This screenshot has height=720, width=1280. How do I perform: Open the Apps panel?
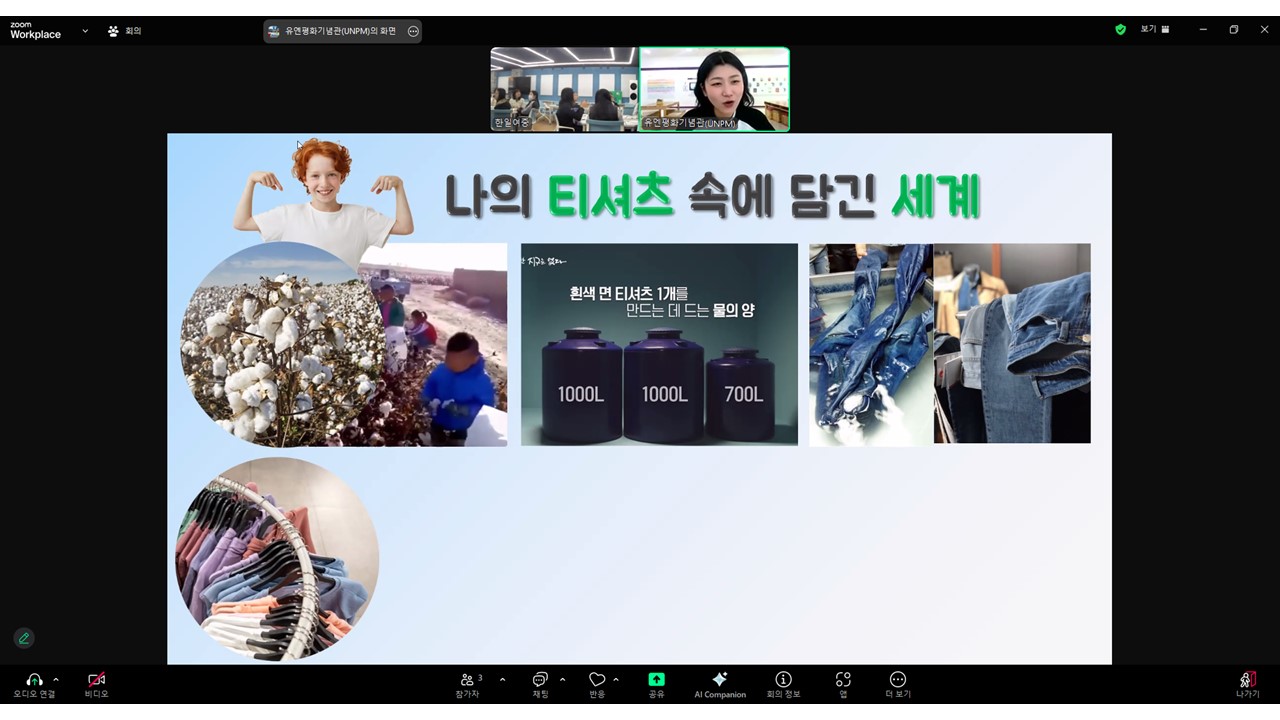(843, 680)
